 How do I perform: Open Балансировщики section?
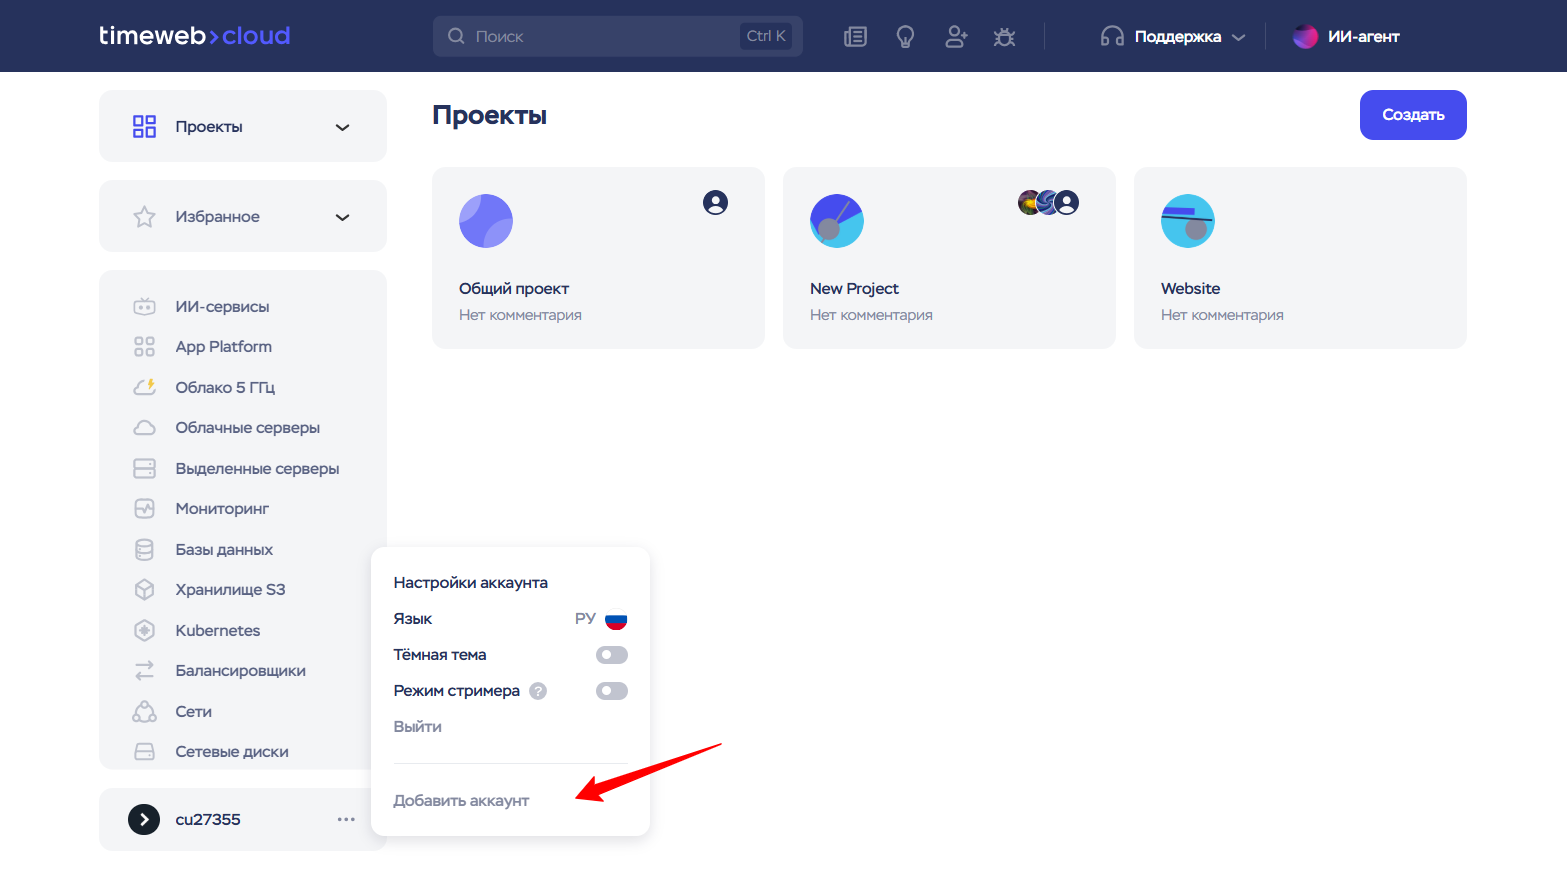(x=243, y=671)
